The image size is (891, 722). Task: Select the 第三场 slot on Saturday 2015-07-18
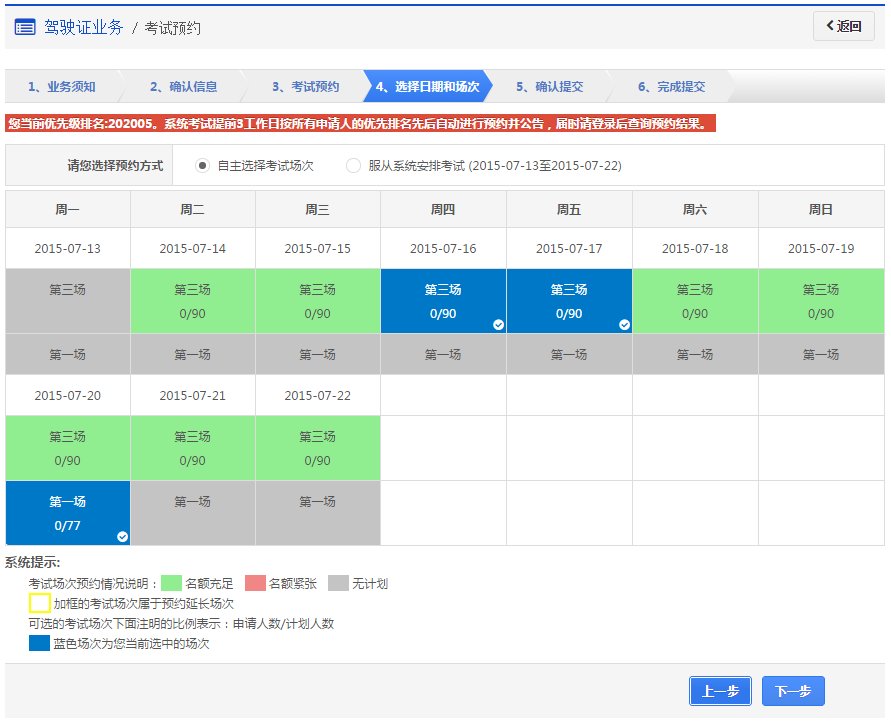(x=695, y=299)
